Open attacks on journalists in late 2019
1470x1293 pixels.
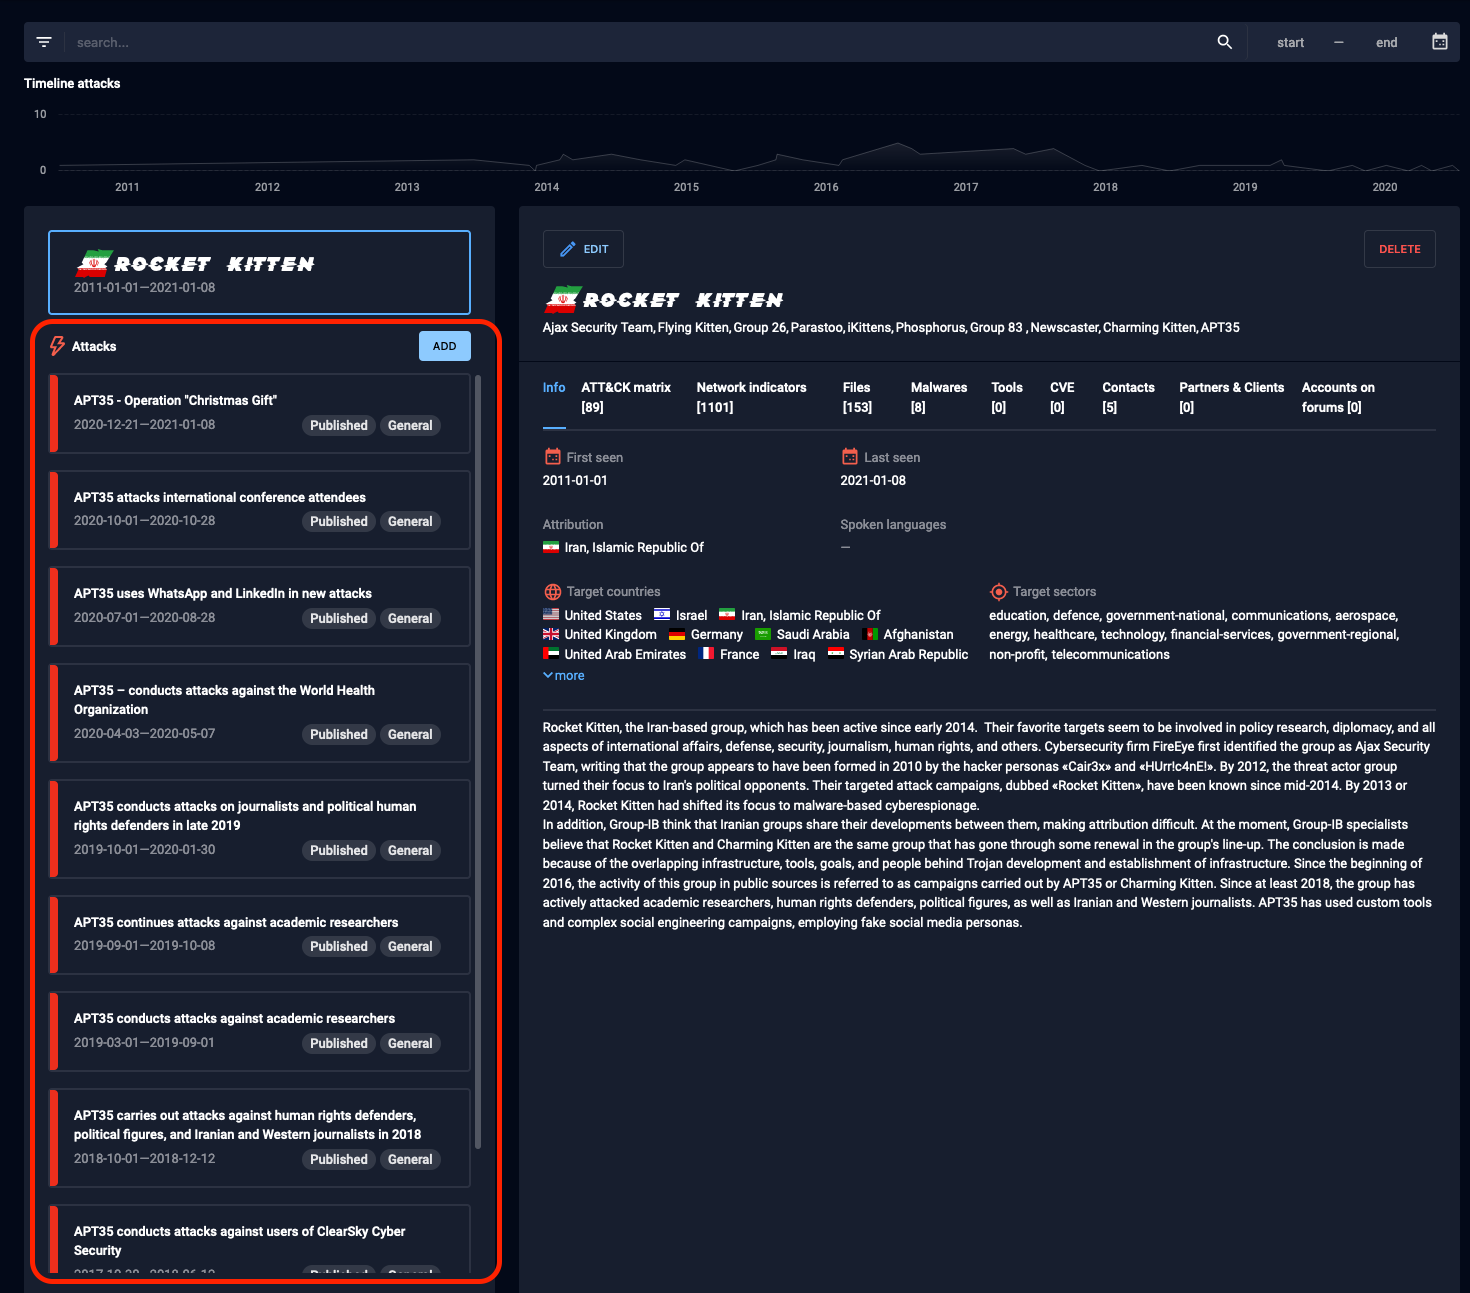260,829
